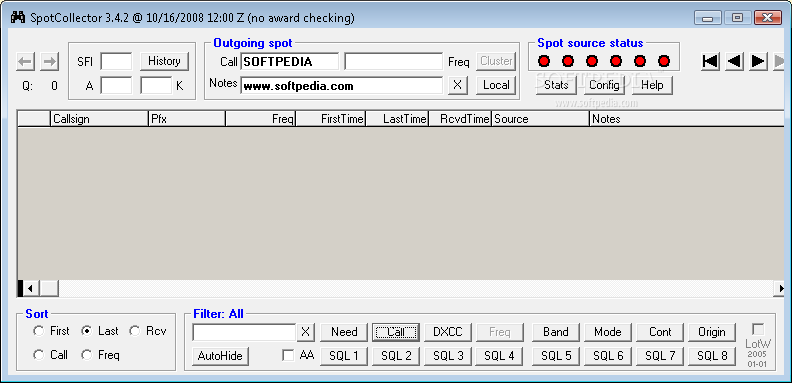Run the SQL 2 filter
The width and height of the screenshot is (792, 383).
coord(396,356)
